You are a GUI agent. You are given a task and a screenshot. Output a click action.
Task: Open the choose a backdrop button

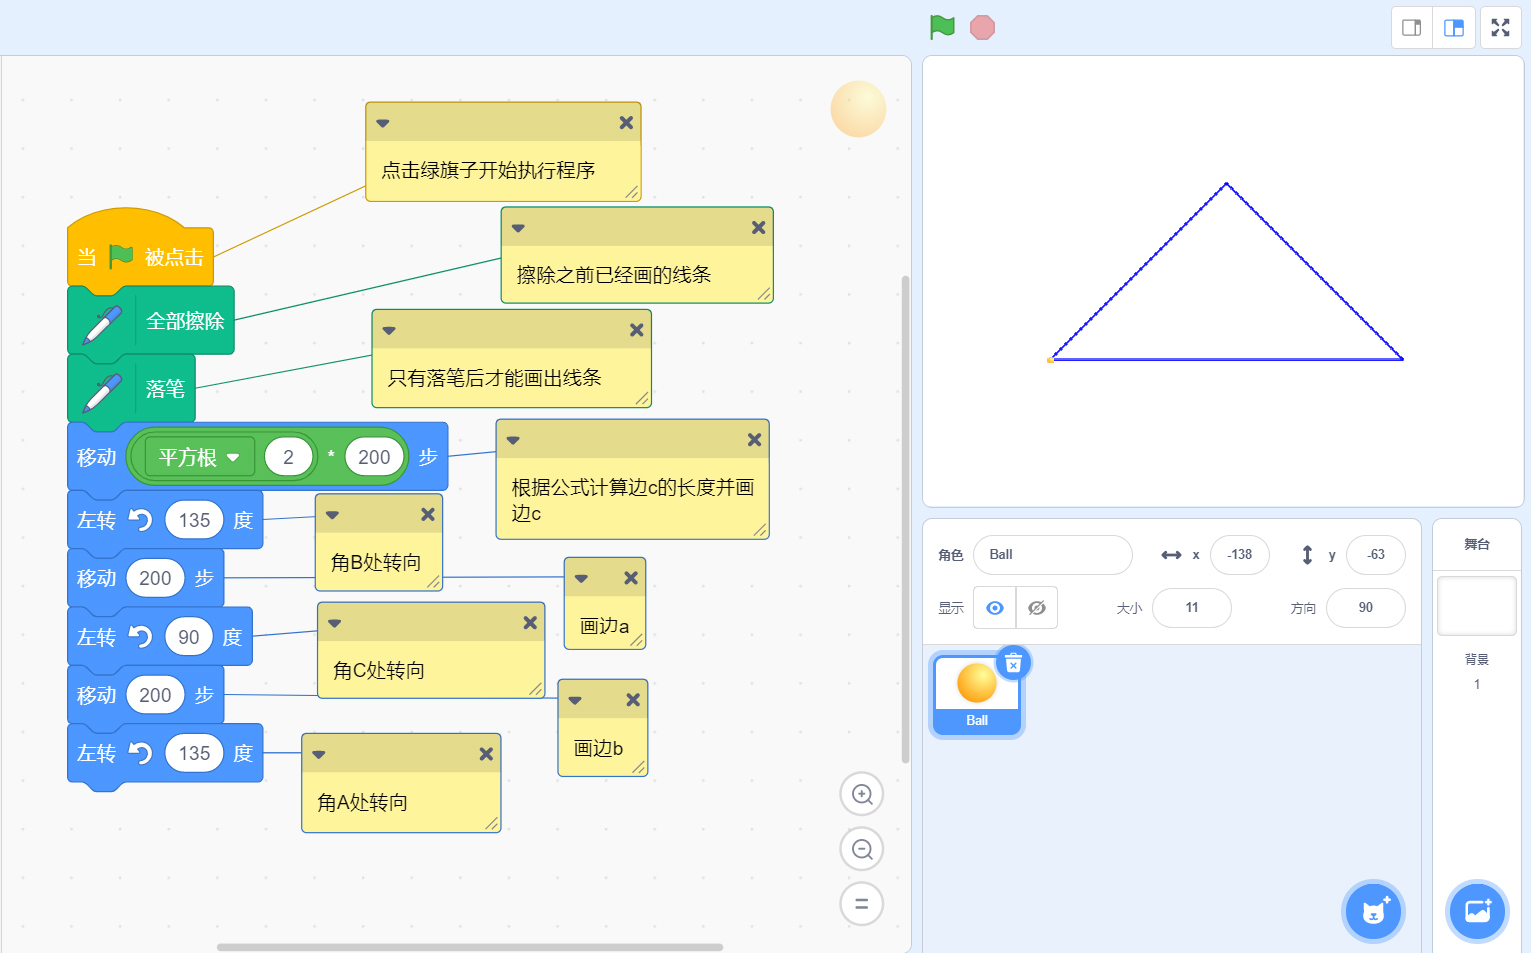[1478, 911]
